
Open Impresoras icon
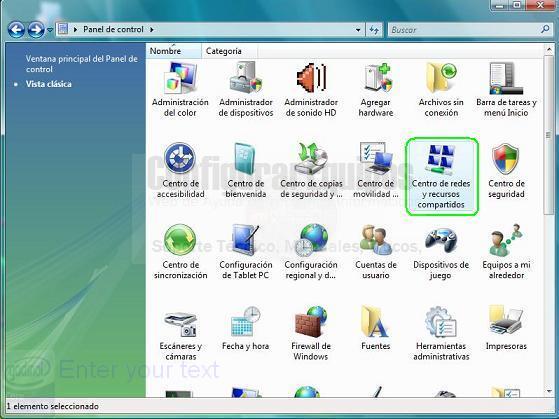pyautogui.click(x=506, y=320)
